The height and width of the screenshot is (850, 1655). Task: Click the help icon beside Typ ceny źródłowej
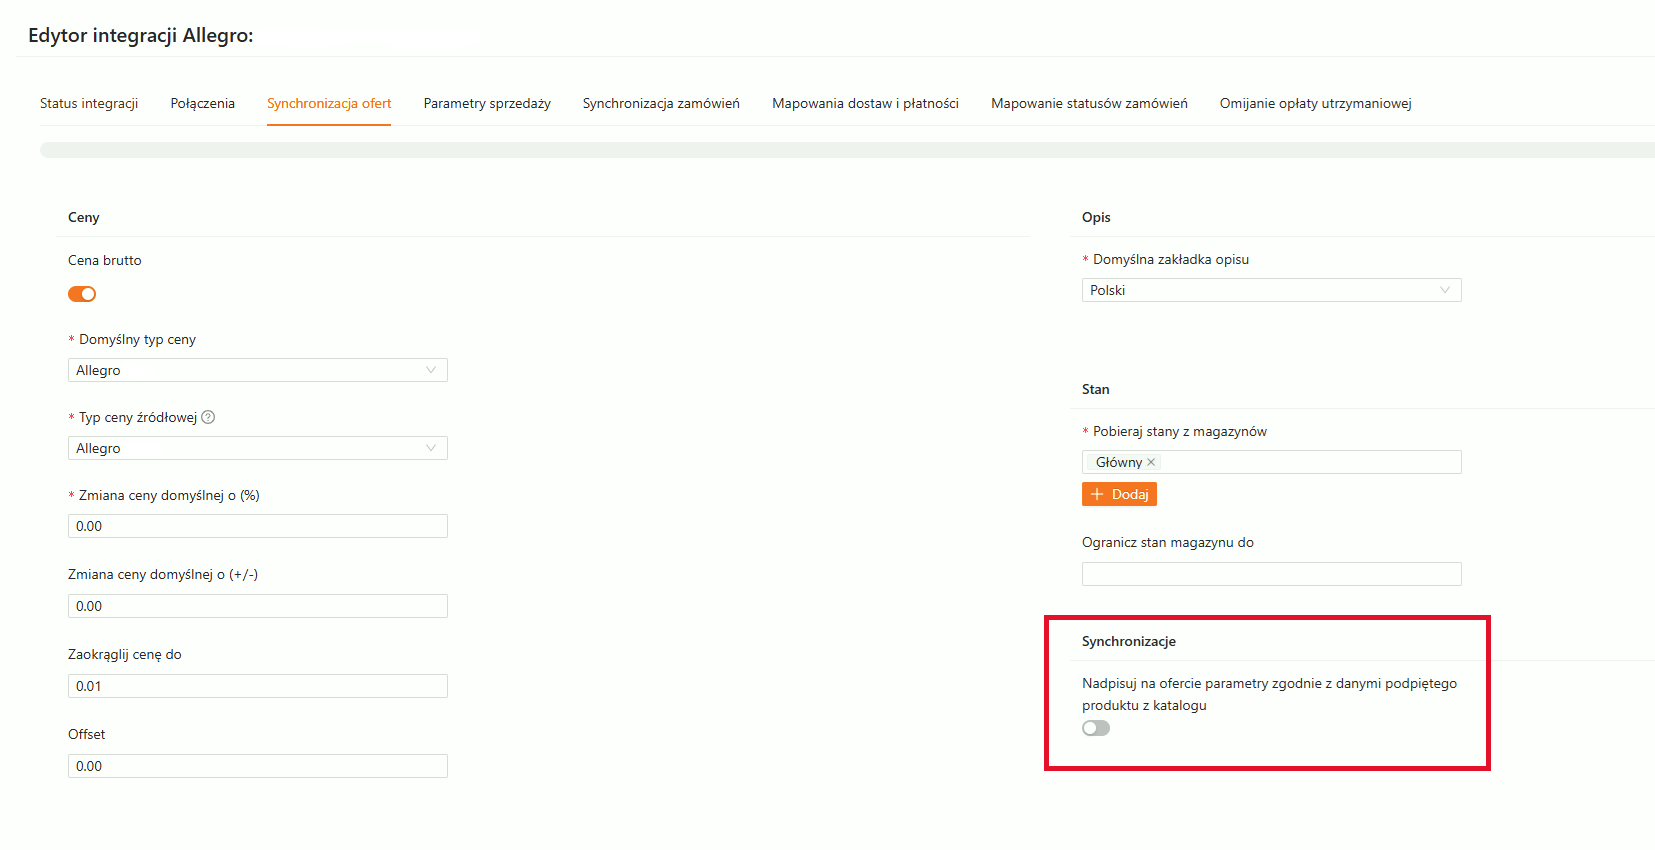pos(208,417)
